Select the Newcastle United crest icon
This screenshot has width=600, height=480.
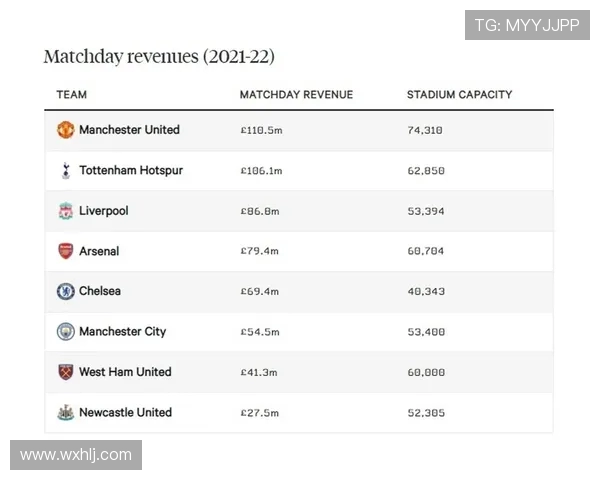tap(65, 412)
